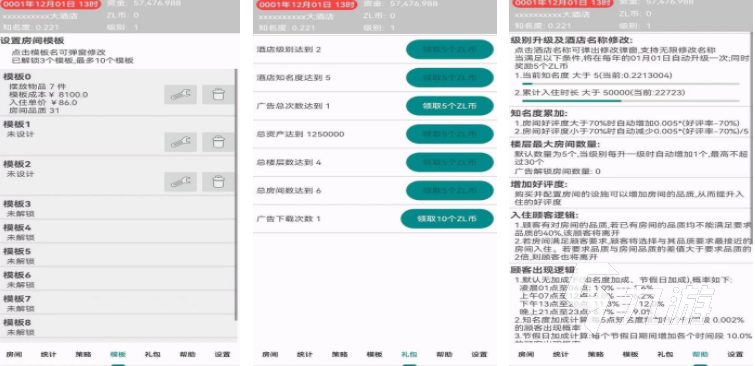The image size is (755, 366).
Task: Claim reward for 总房间数达到 6
Action: (450, 191)
